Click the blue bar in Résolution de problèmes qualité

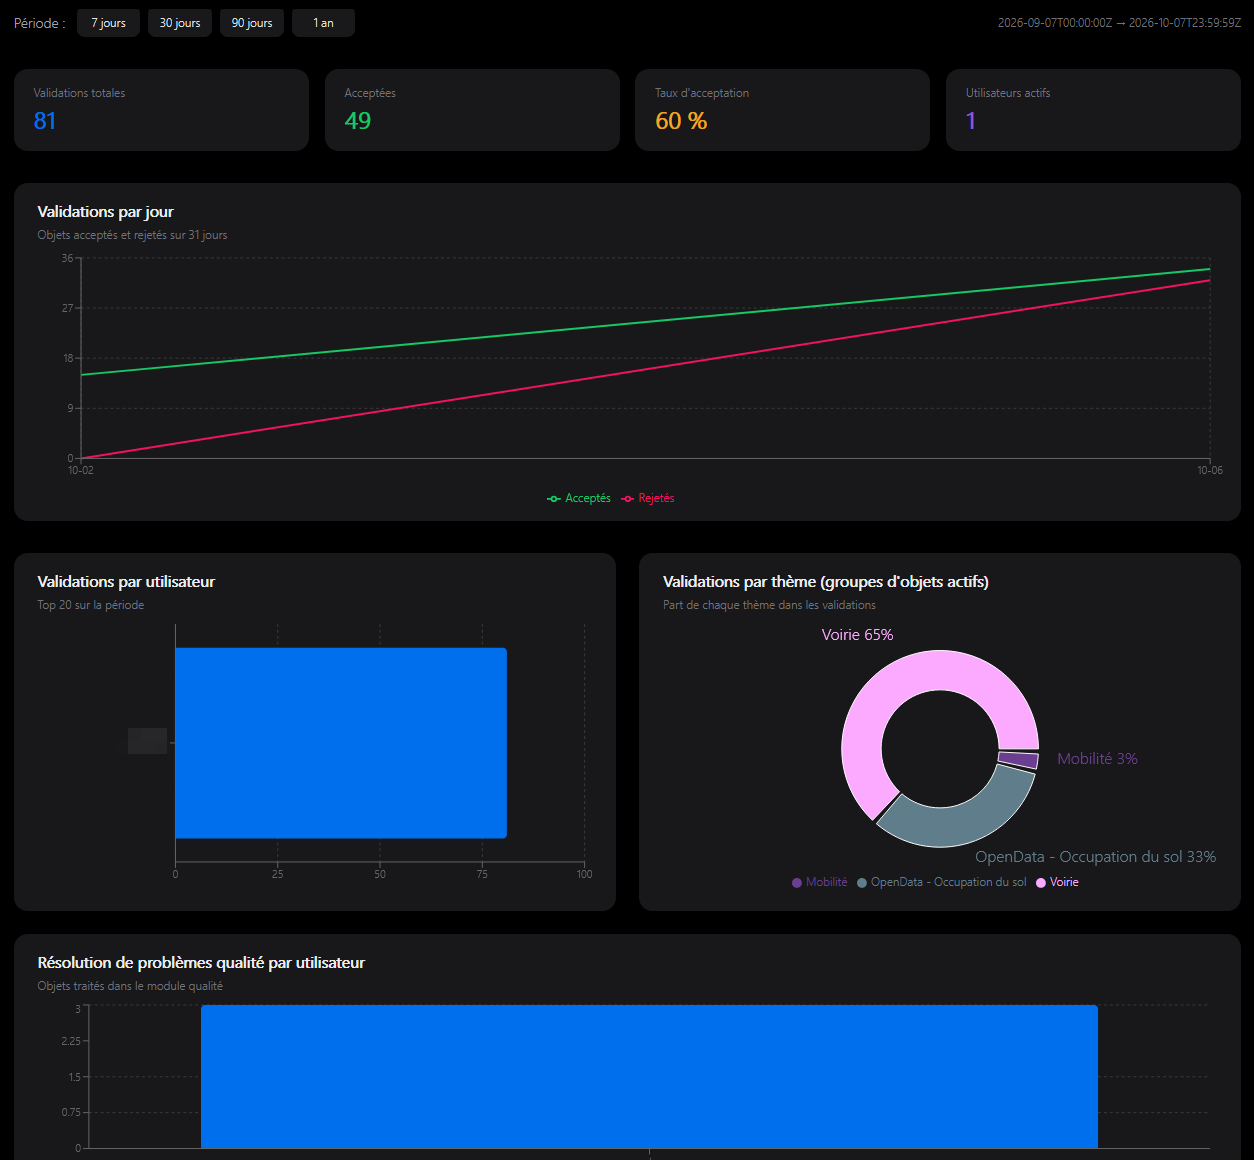pyautogui.click(x=649, y=1076)
